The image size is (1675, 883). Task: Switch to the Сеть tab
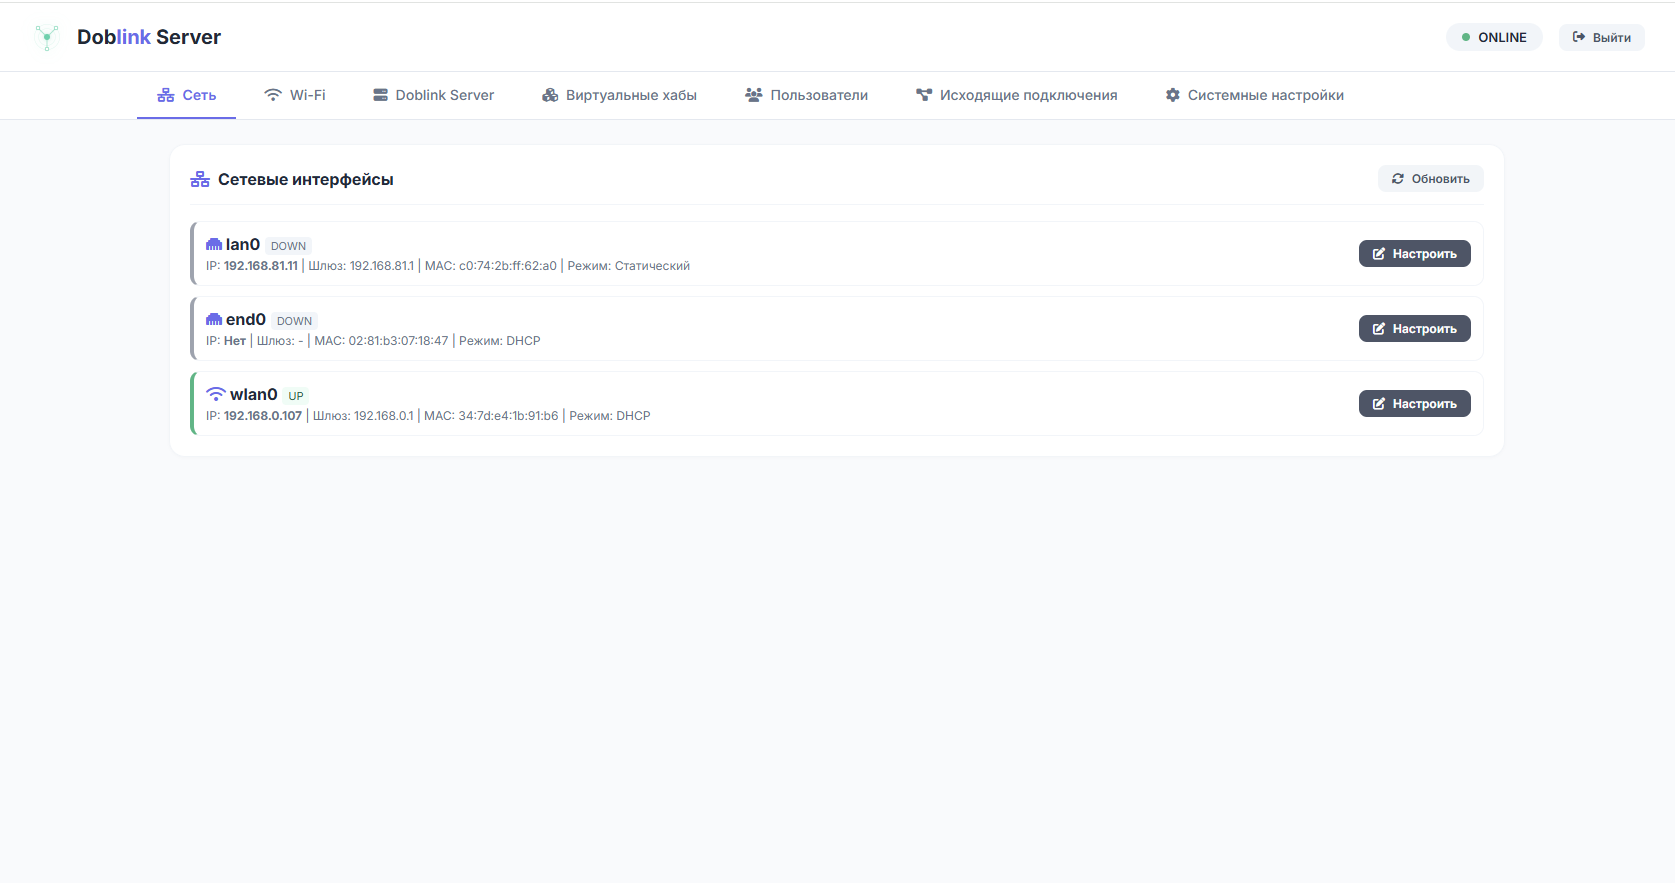click(187, 95)
